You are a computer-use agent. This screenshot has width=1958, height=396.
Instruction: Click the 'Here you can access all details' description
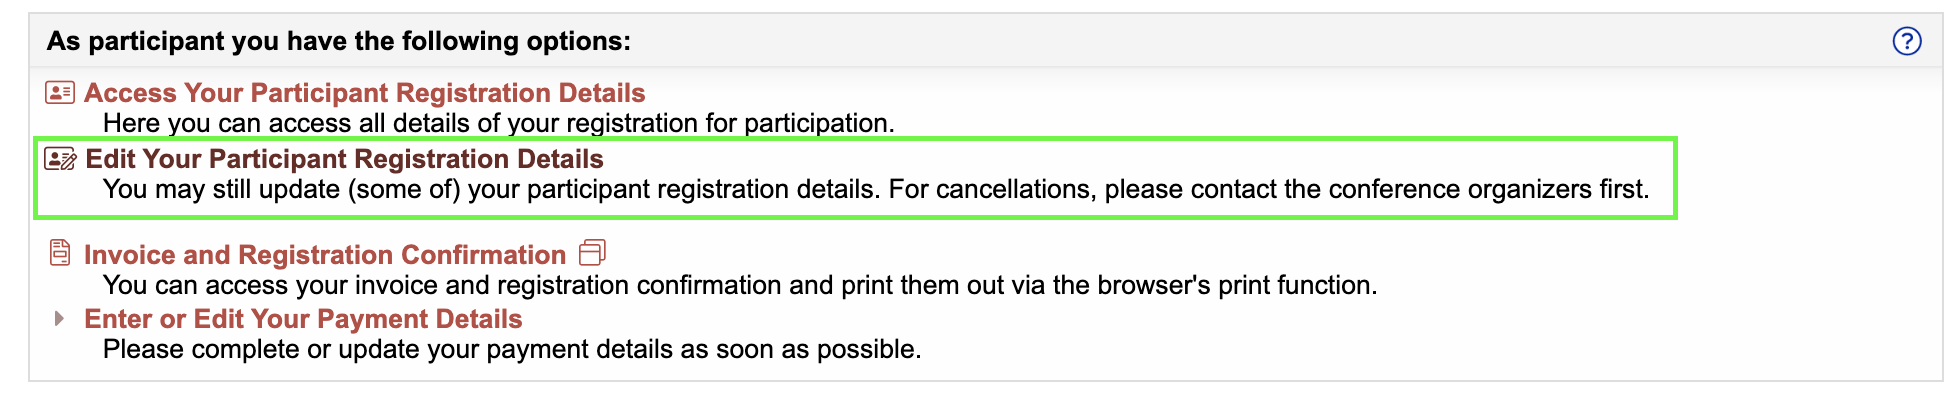(x=499, y=123)
